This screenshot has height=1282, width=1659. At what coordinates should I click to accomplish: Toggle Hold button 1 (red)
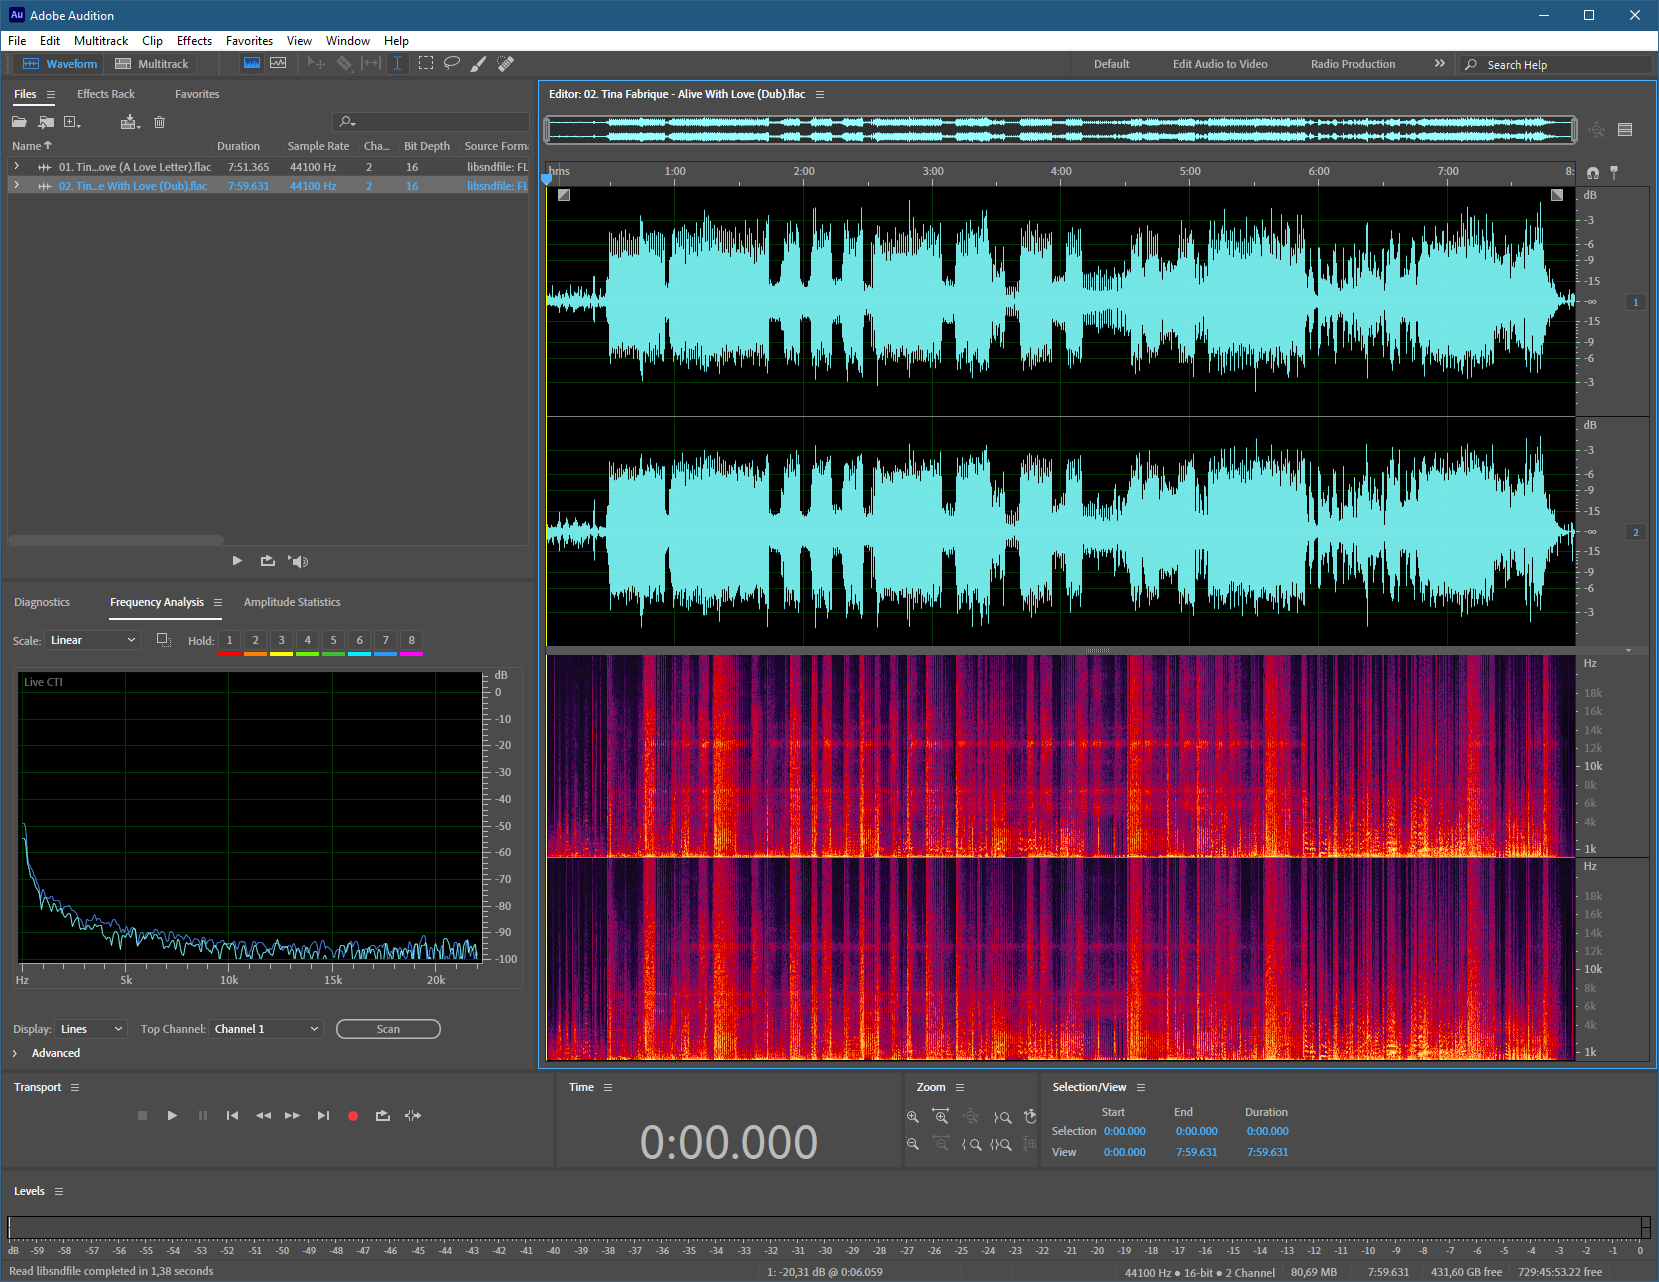(229, 641)
